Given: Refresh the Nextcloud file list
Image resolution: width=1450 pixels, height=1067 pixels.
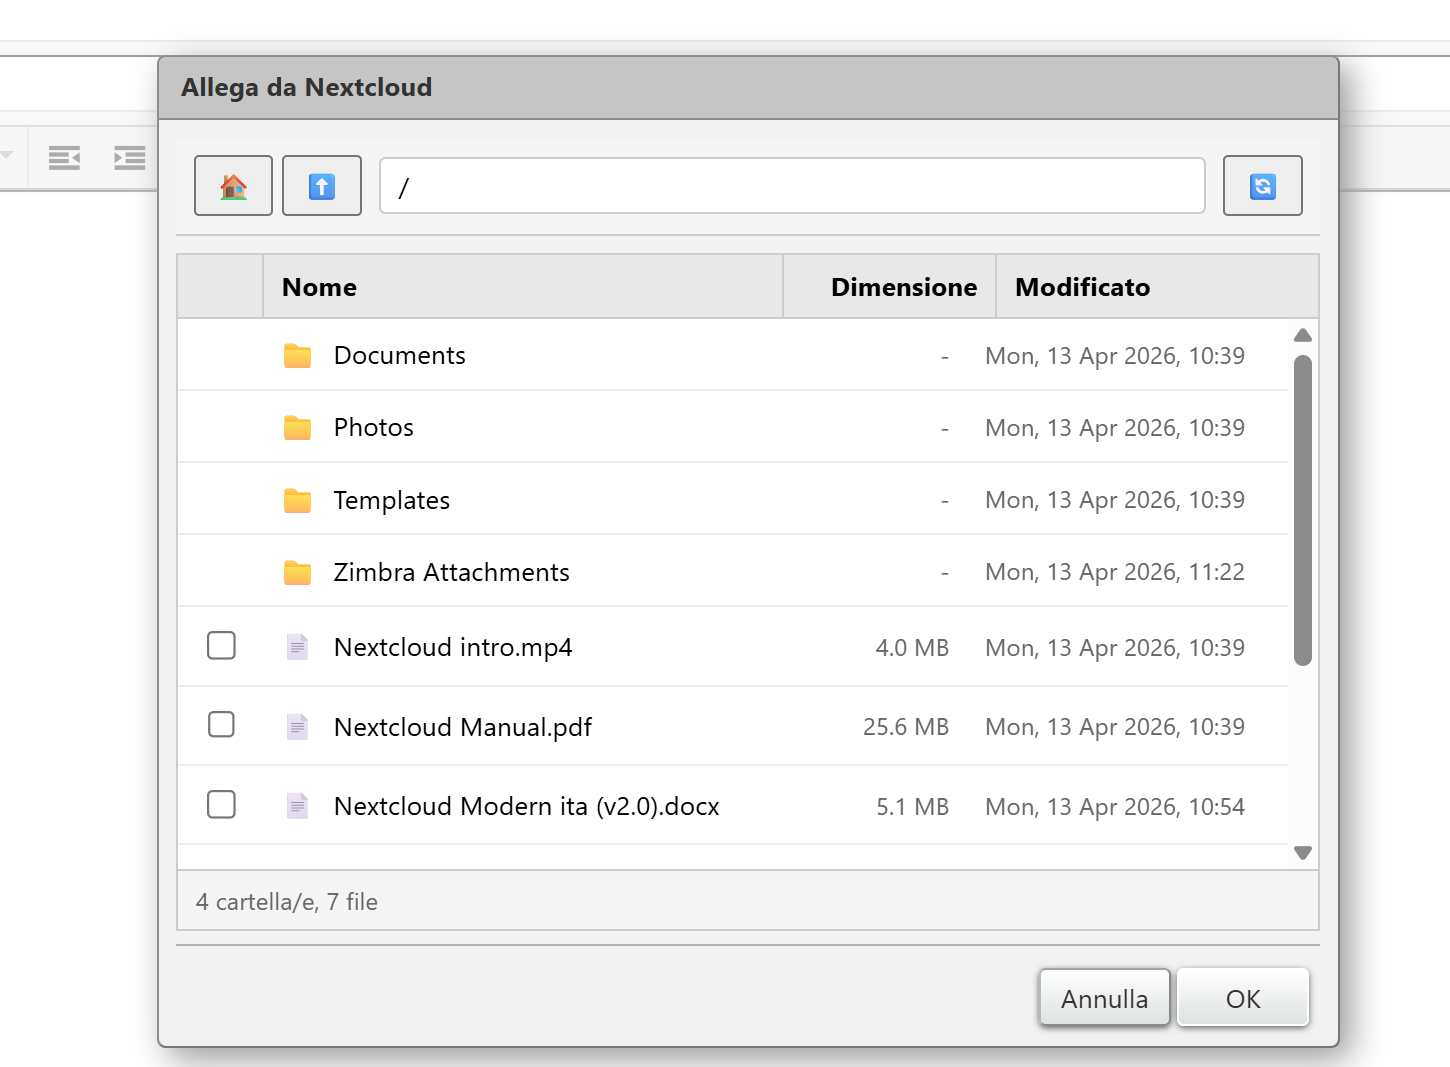Looking at the screenshot, I should click(x=1262, y=186).
